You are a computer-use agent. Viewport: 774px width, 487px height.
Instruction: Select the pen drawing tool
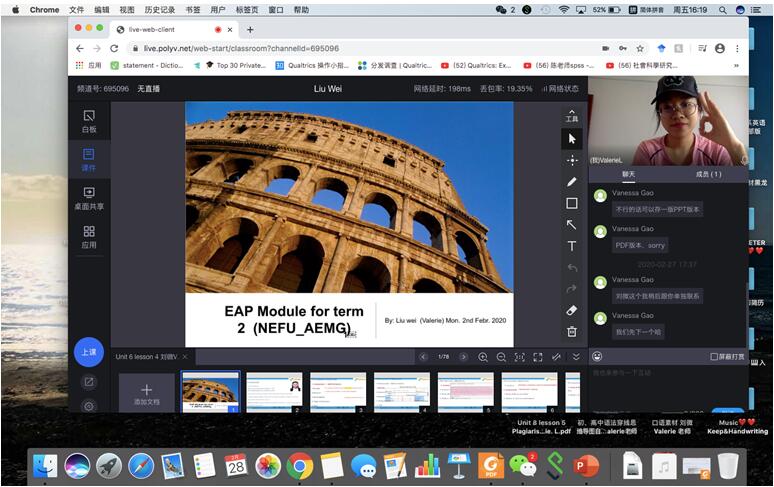572,182
